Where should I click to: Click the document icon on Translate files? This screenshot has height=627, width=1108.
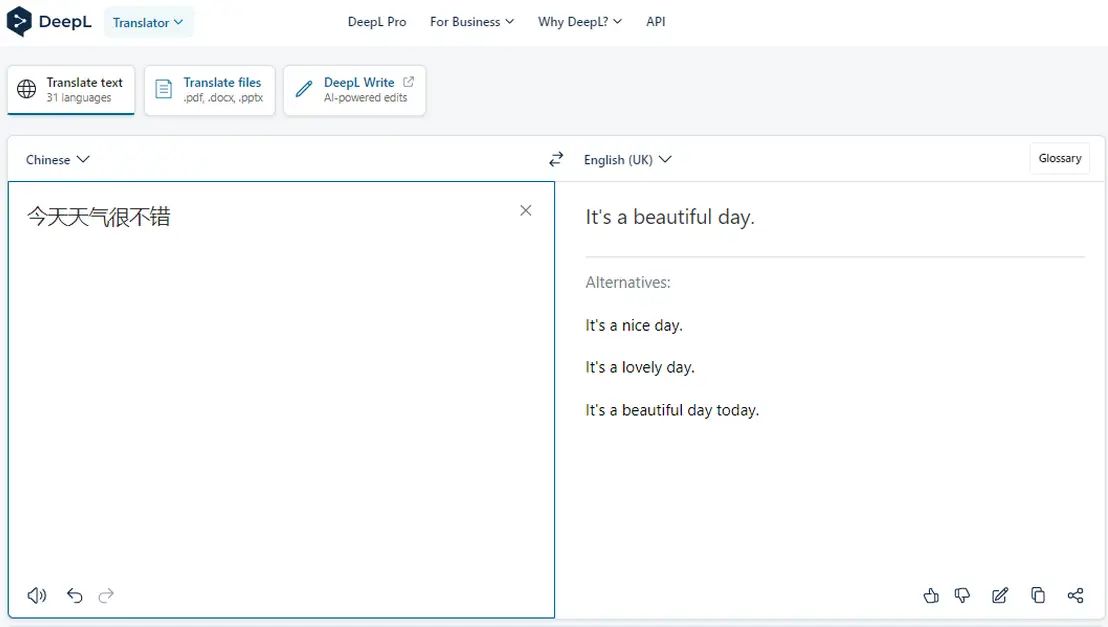(163, 89)
